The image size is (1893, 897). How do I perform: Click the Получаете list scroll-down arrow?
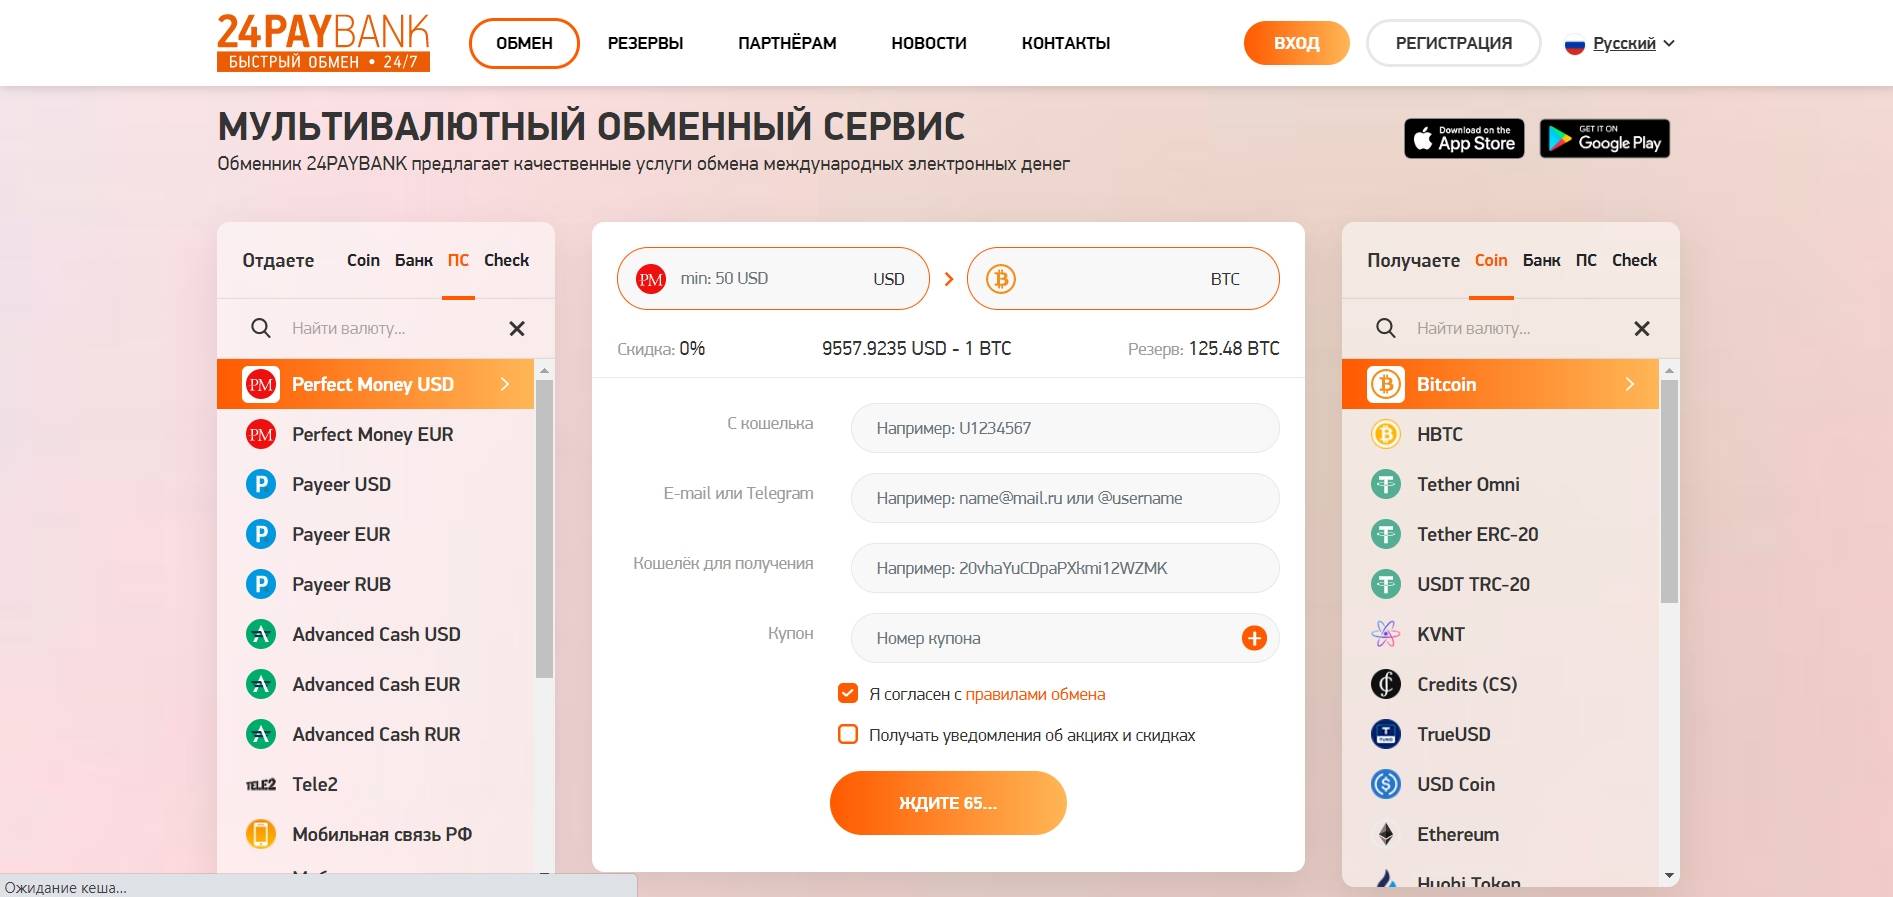[1669, 876]
